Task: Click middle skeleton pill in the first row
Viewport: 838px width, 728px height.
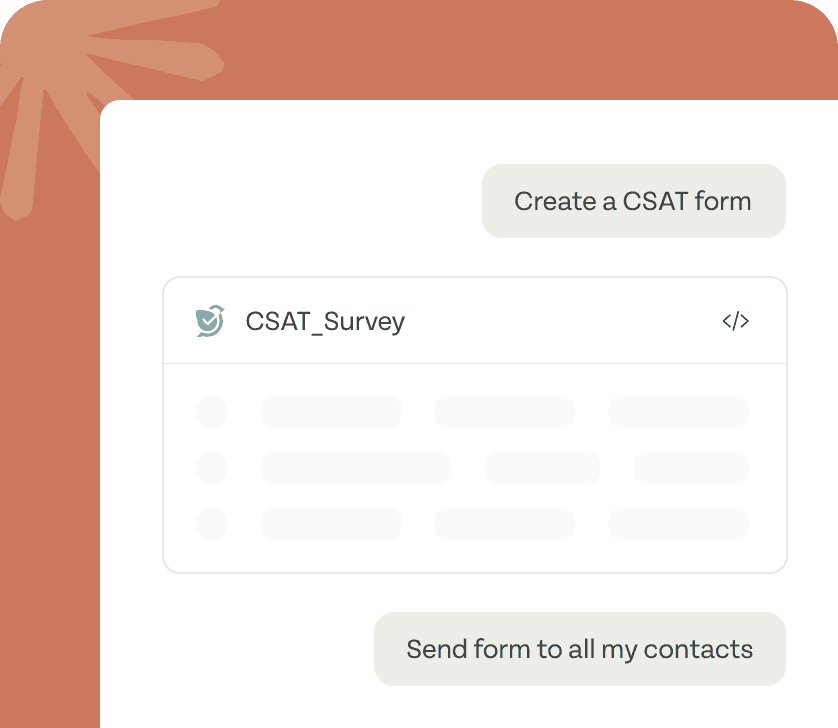Action: pos(505,412)
